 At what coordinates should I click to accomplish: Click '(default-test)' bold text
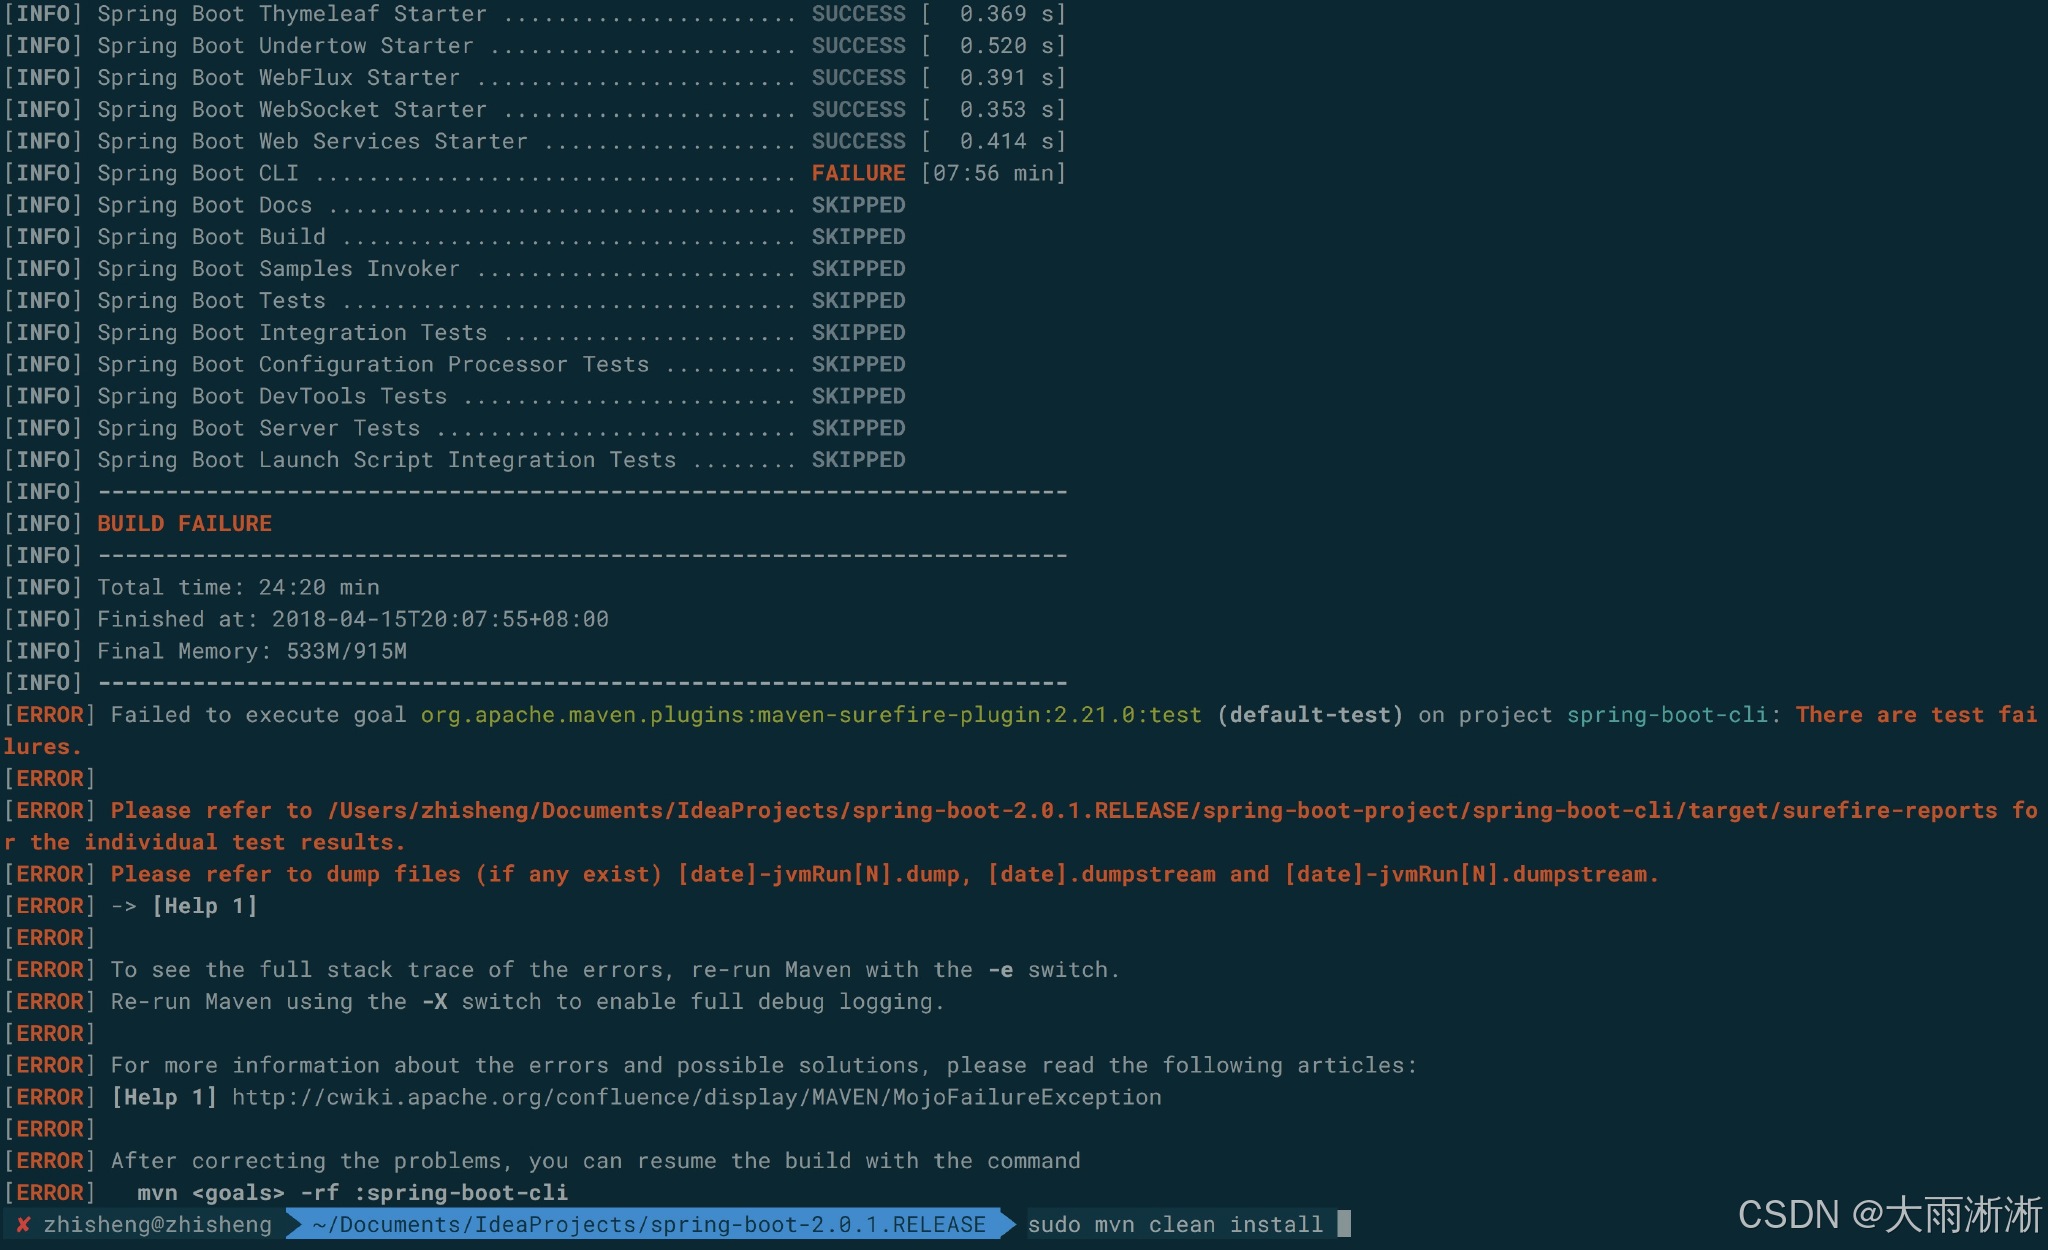(x=1310, y=715)
